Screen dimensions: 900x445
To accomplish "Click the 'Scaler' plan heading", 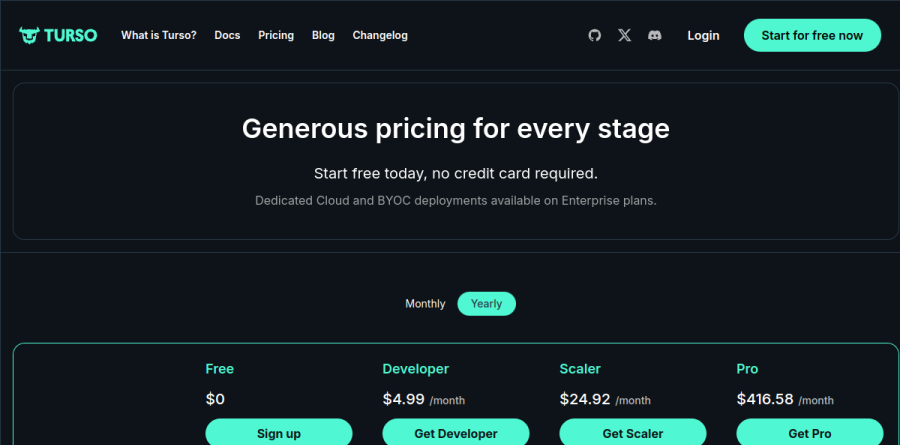I will point(580,369).
